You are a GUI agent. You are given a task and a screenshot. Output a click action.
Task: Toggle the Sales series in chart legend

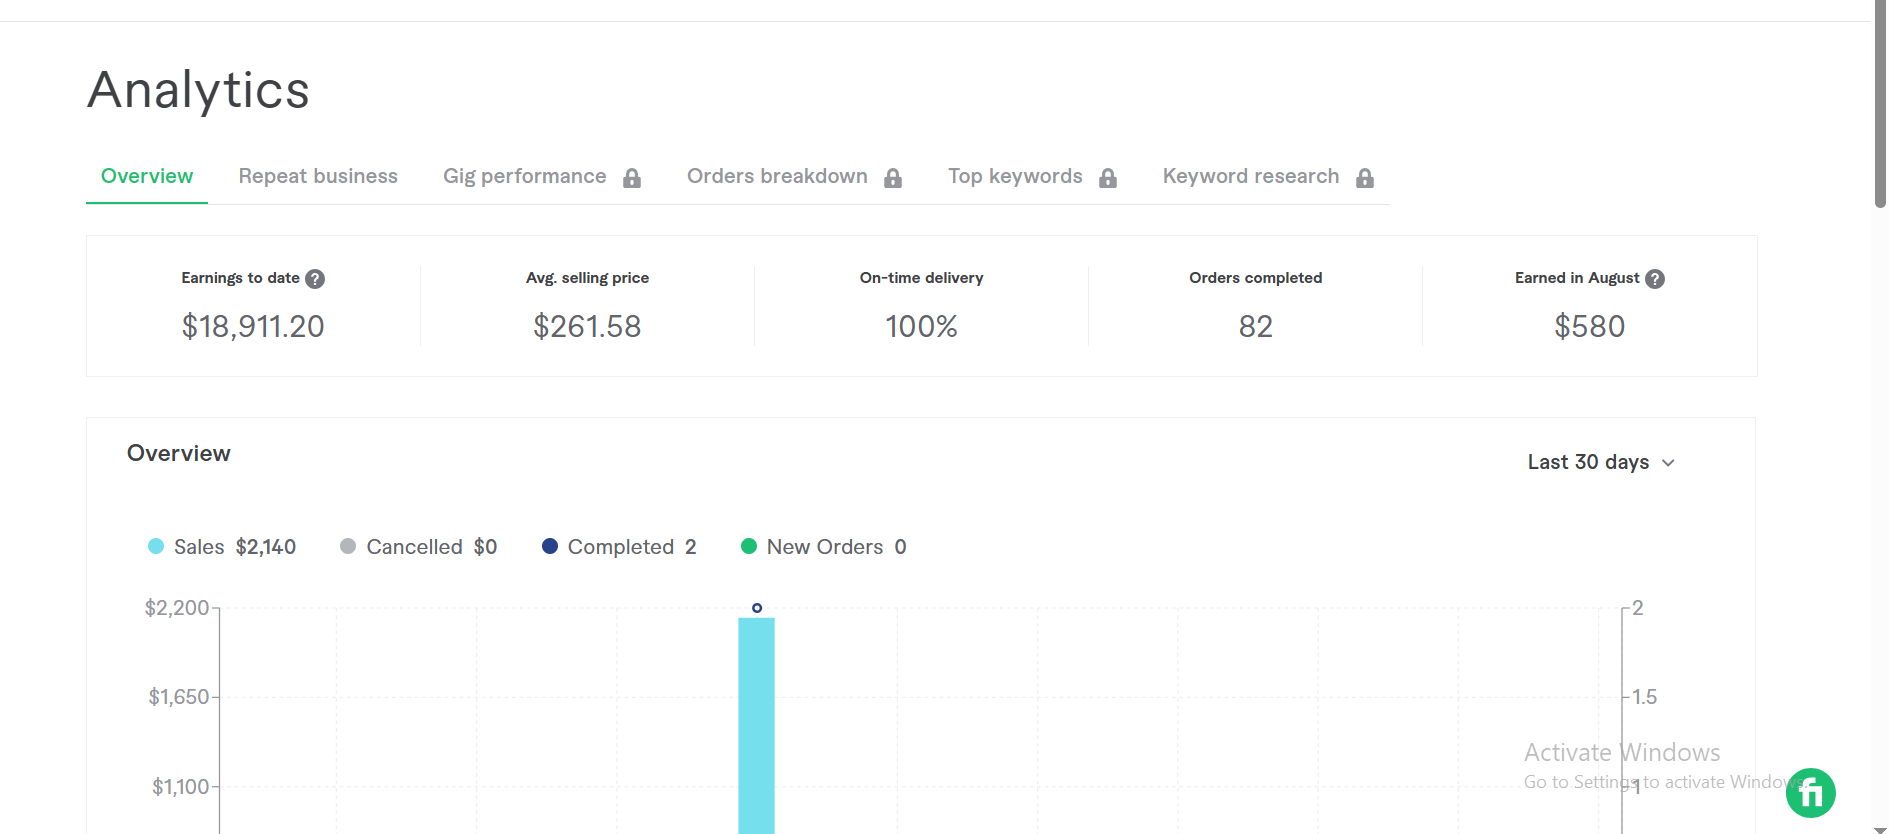(x=221, y=547)
